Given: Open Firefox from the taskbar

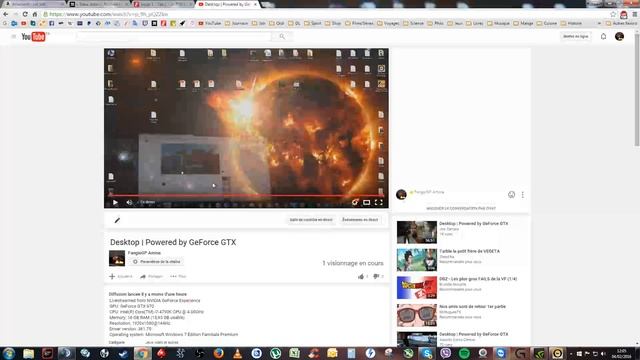Looking at the screenshot, I should pos(218,353).
